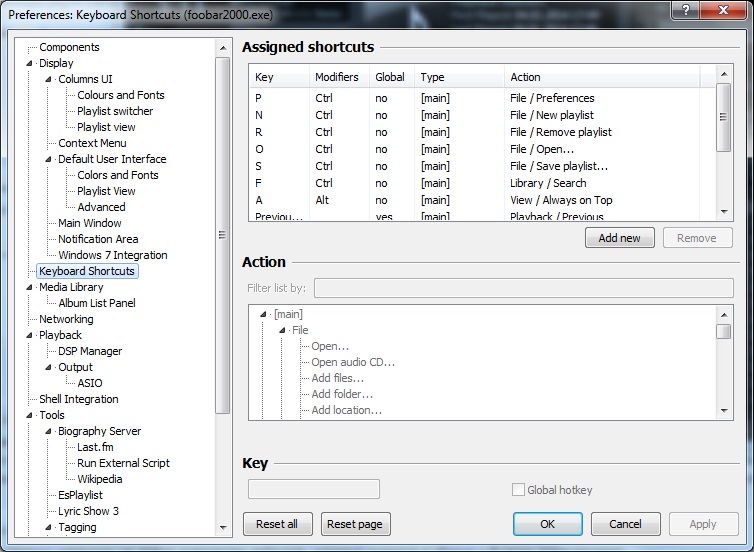Click the Filter list by text field

click(x=523, y=289)
